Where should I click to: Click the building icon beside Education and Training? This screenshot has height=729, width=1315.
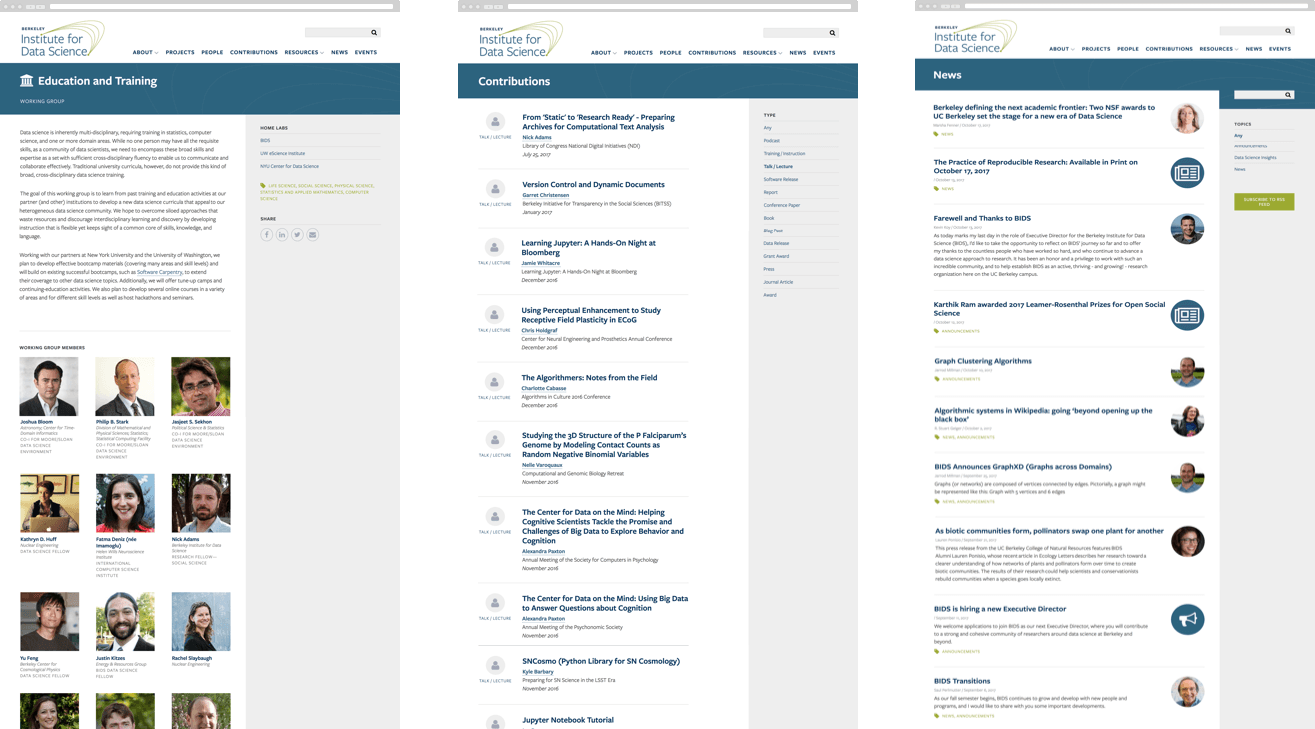(x=27, y=81)
